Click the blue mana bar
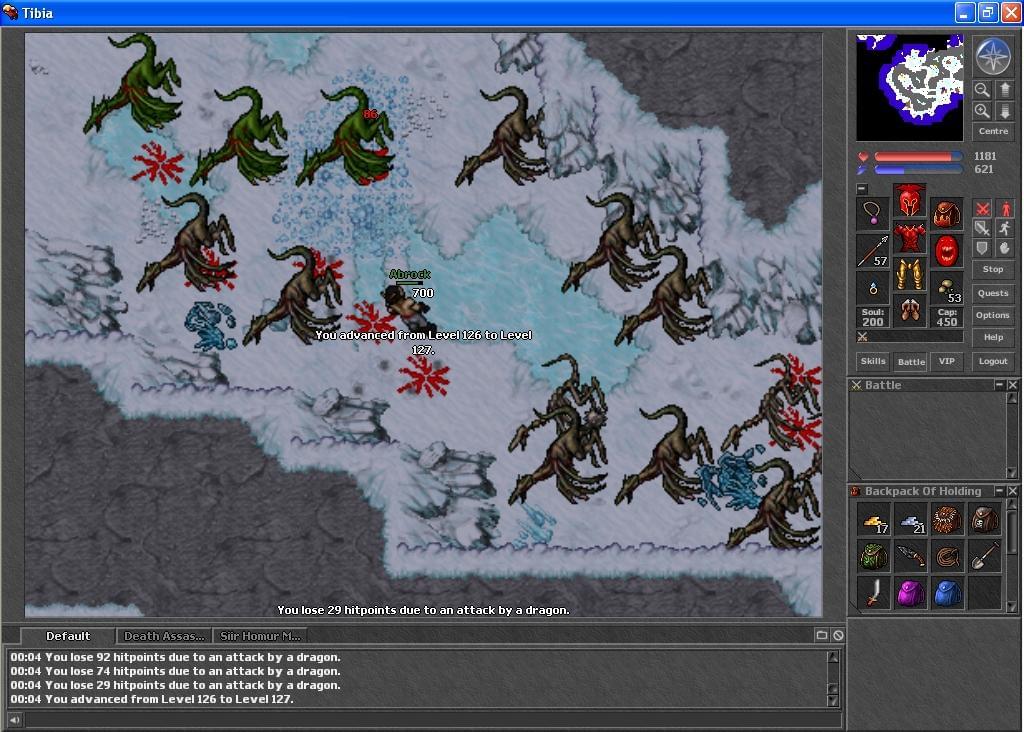The width and height of the screenshot is (1024, 732). tap(918, 170)
